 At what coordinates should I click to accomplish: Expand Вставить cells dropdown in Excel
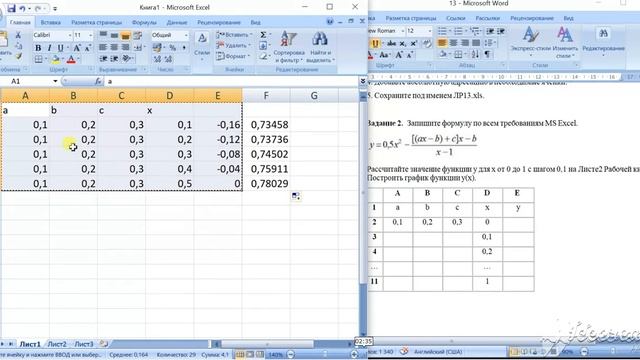pos(251,35)
